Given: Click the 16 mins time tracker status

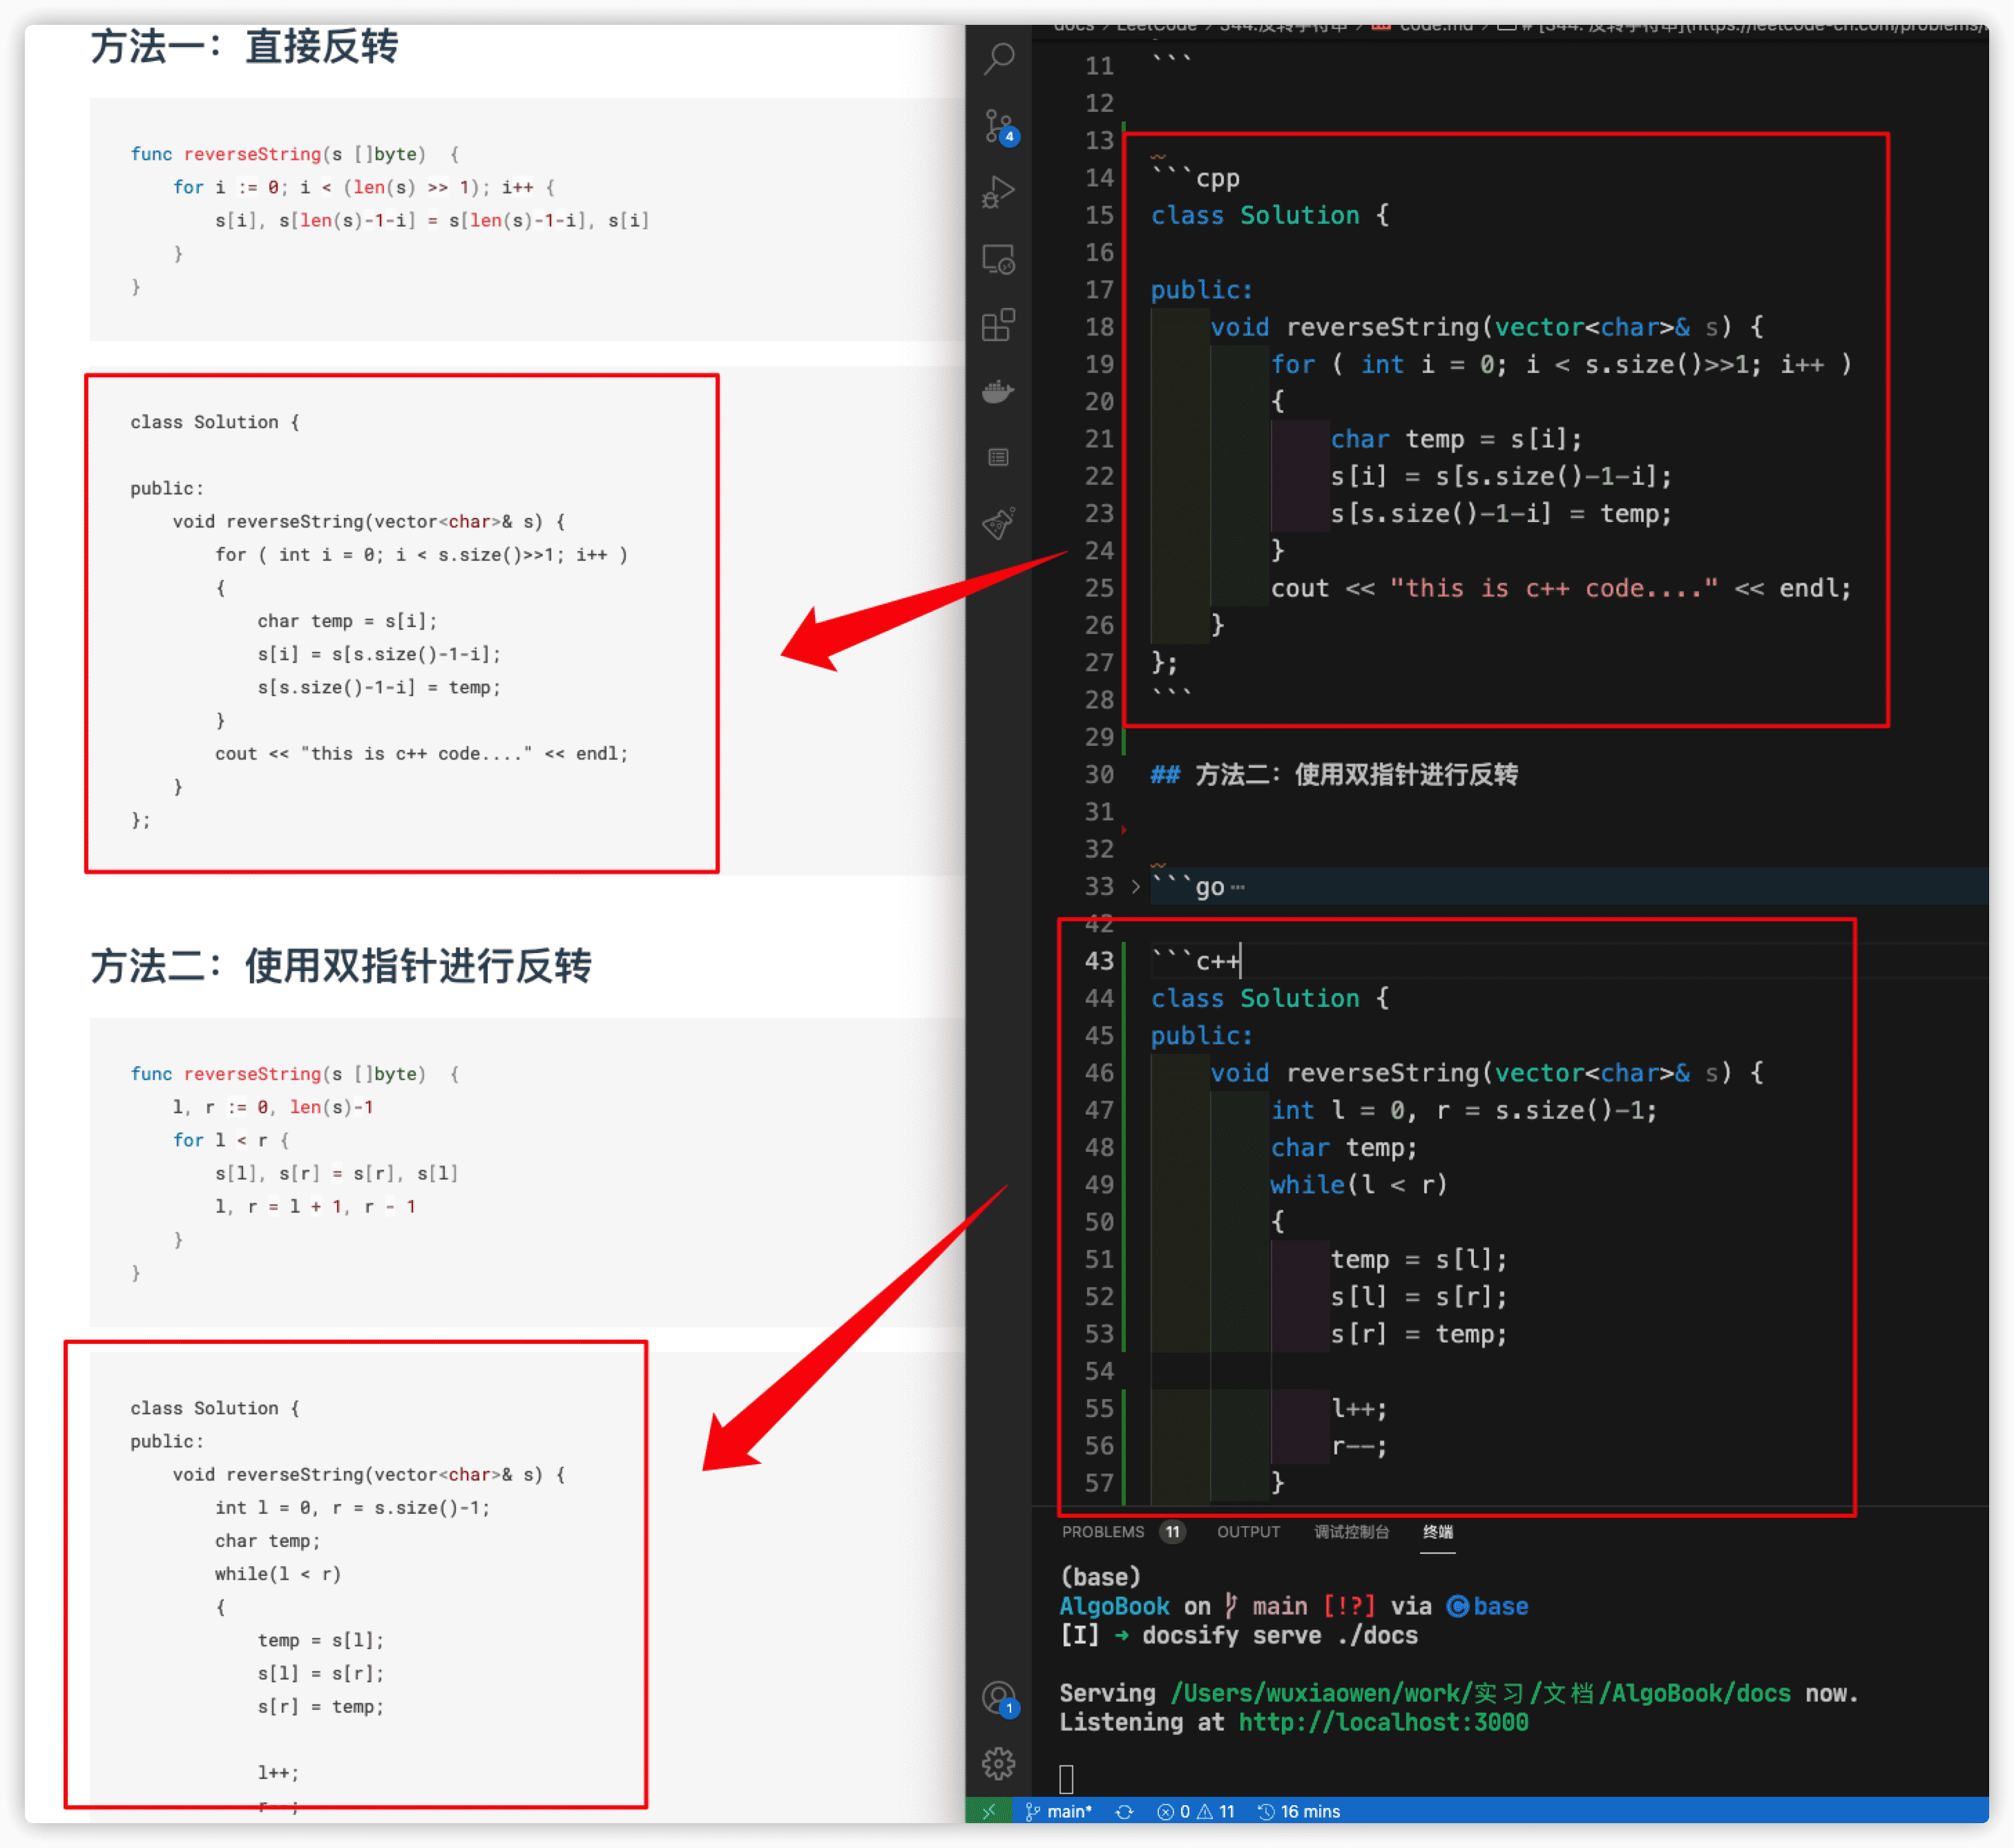Looking at the screenshot, I should pyautogui.click(x=1299, y=1812).
